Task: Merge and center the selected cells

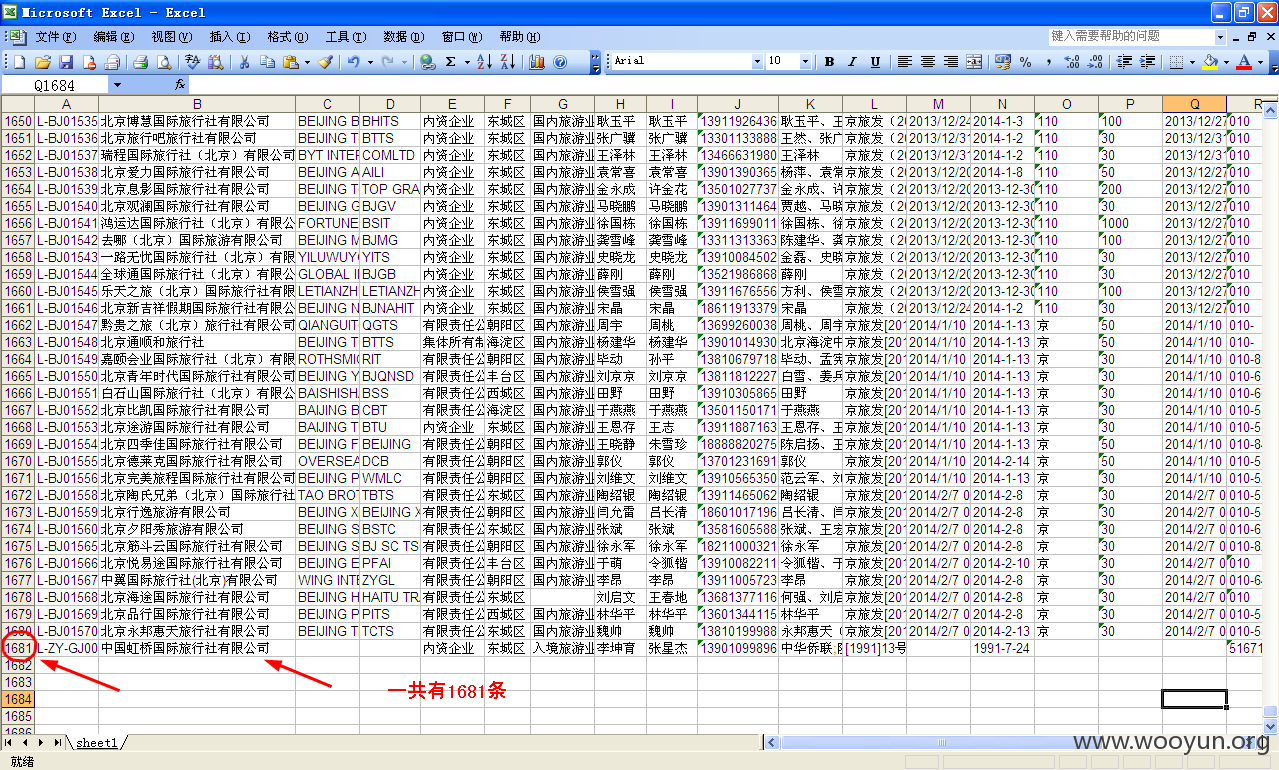Action: [974, 62]
